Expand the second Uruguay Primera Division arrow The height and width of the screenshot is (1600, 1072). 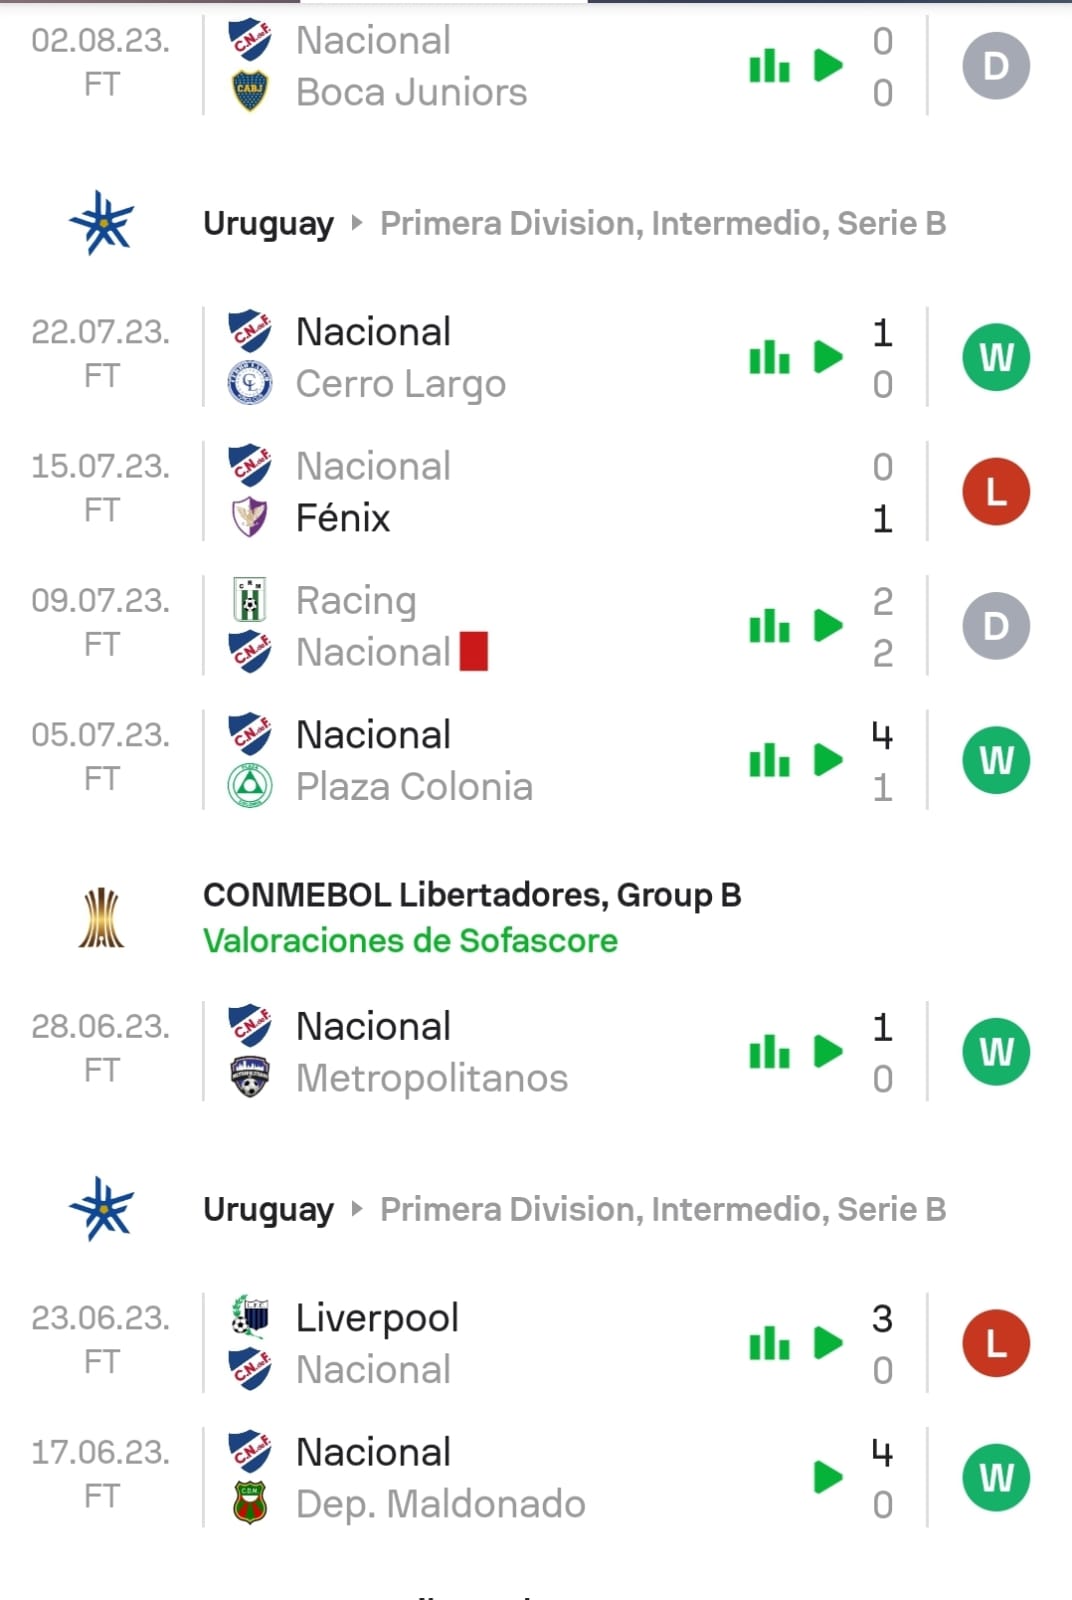click(357, 1209)
